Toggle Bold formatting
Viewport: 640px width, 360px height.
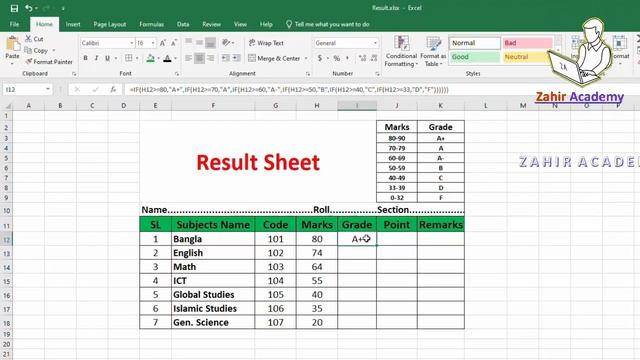point(85,58)
